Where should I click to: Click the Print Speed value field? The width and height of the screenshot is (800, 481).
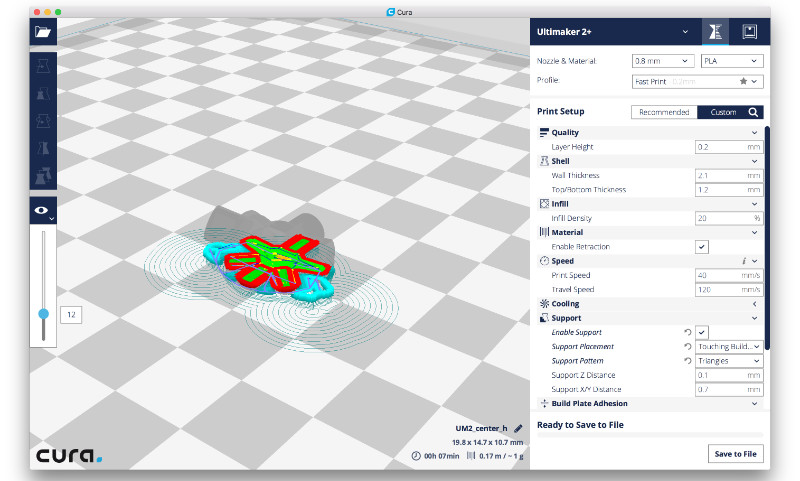tap(729, 275)
